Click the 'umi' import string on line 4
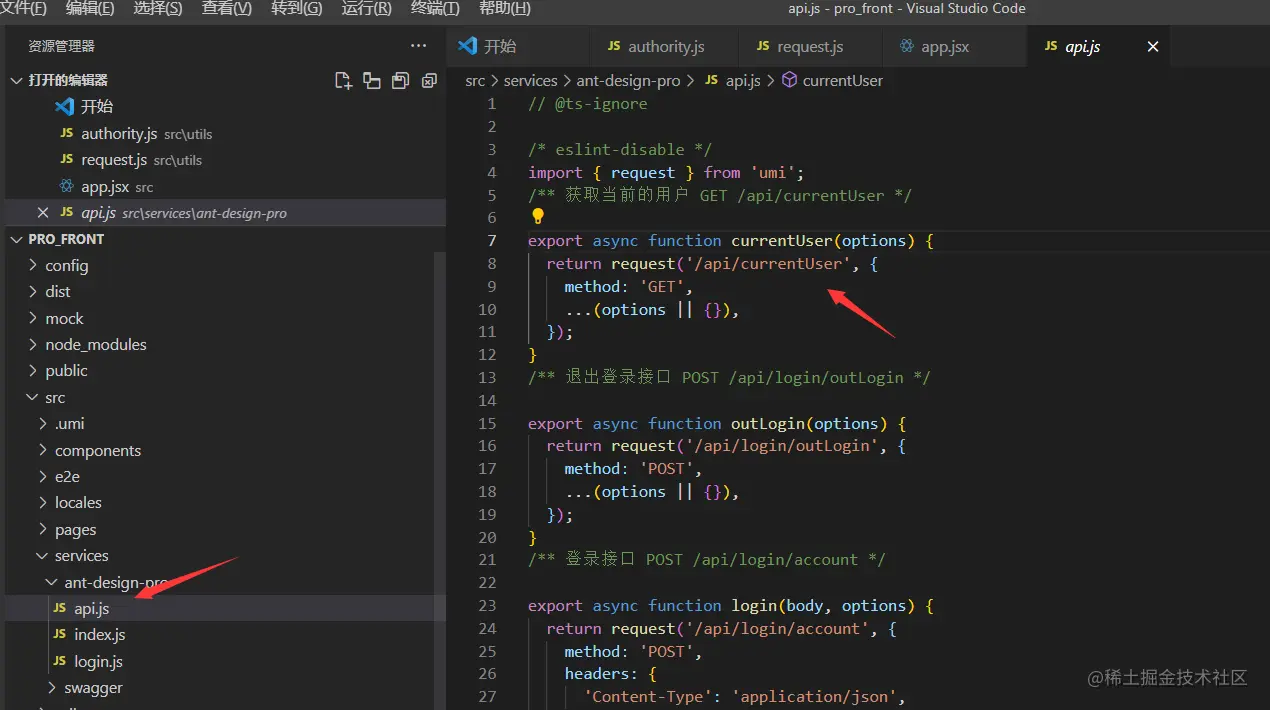1270x710 pixels. 772,172
